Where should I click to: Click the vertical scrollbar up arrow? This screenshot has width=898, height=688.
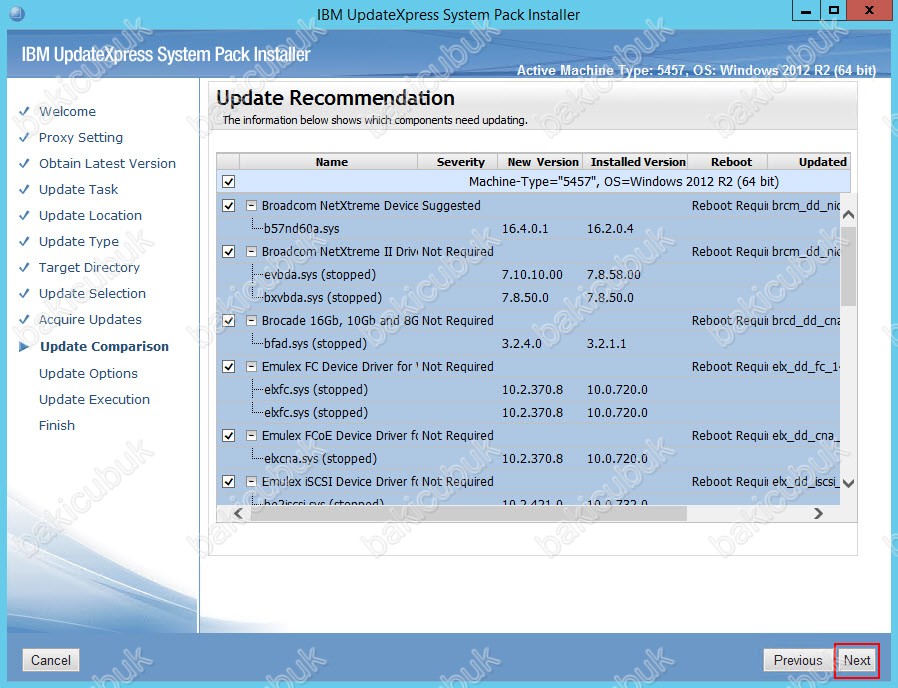pyautogui.click(x=849, y=214)
